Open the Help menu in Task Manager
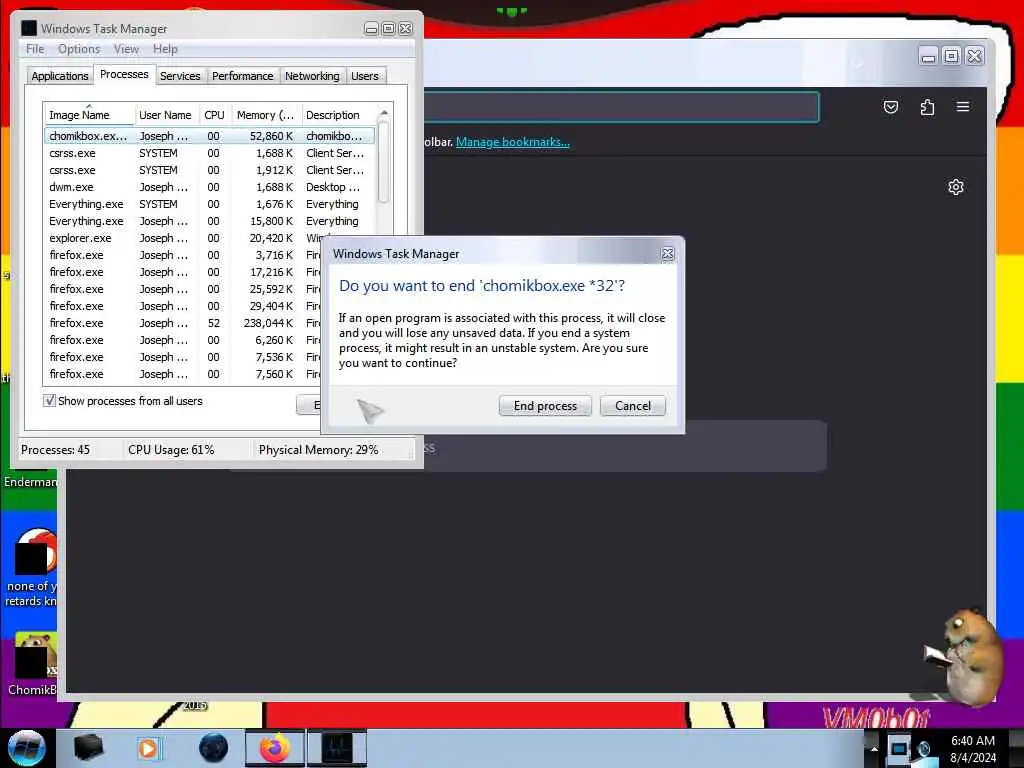The width and height of the screenshot is (1024, 768). (165, 49)
